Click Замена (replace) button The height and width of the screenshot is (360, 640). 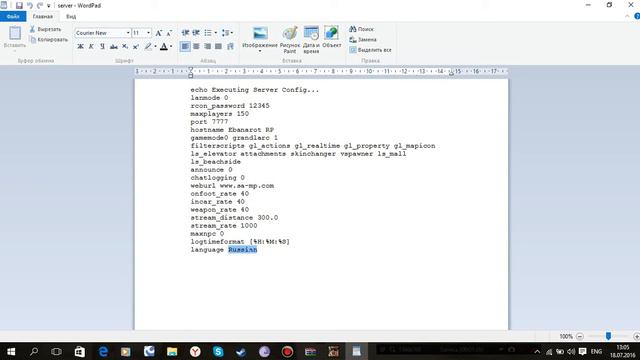click(x=363, y=40)
